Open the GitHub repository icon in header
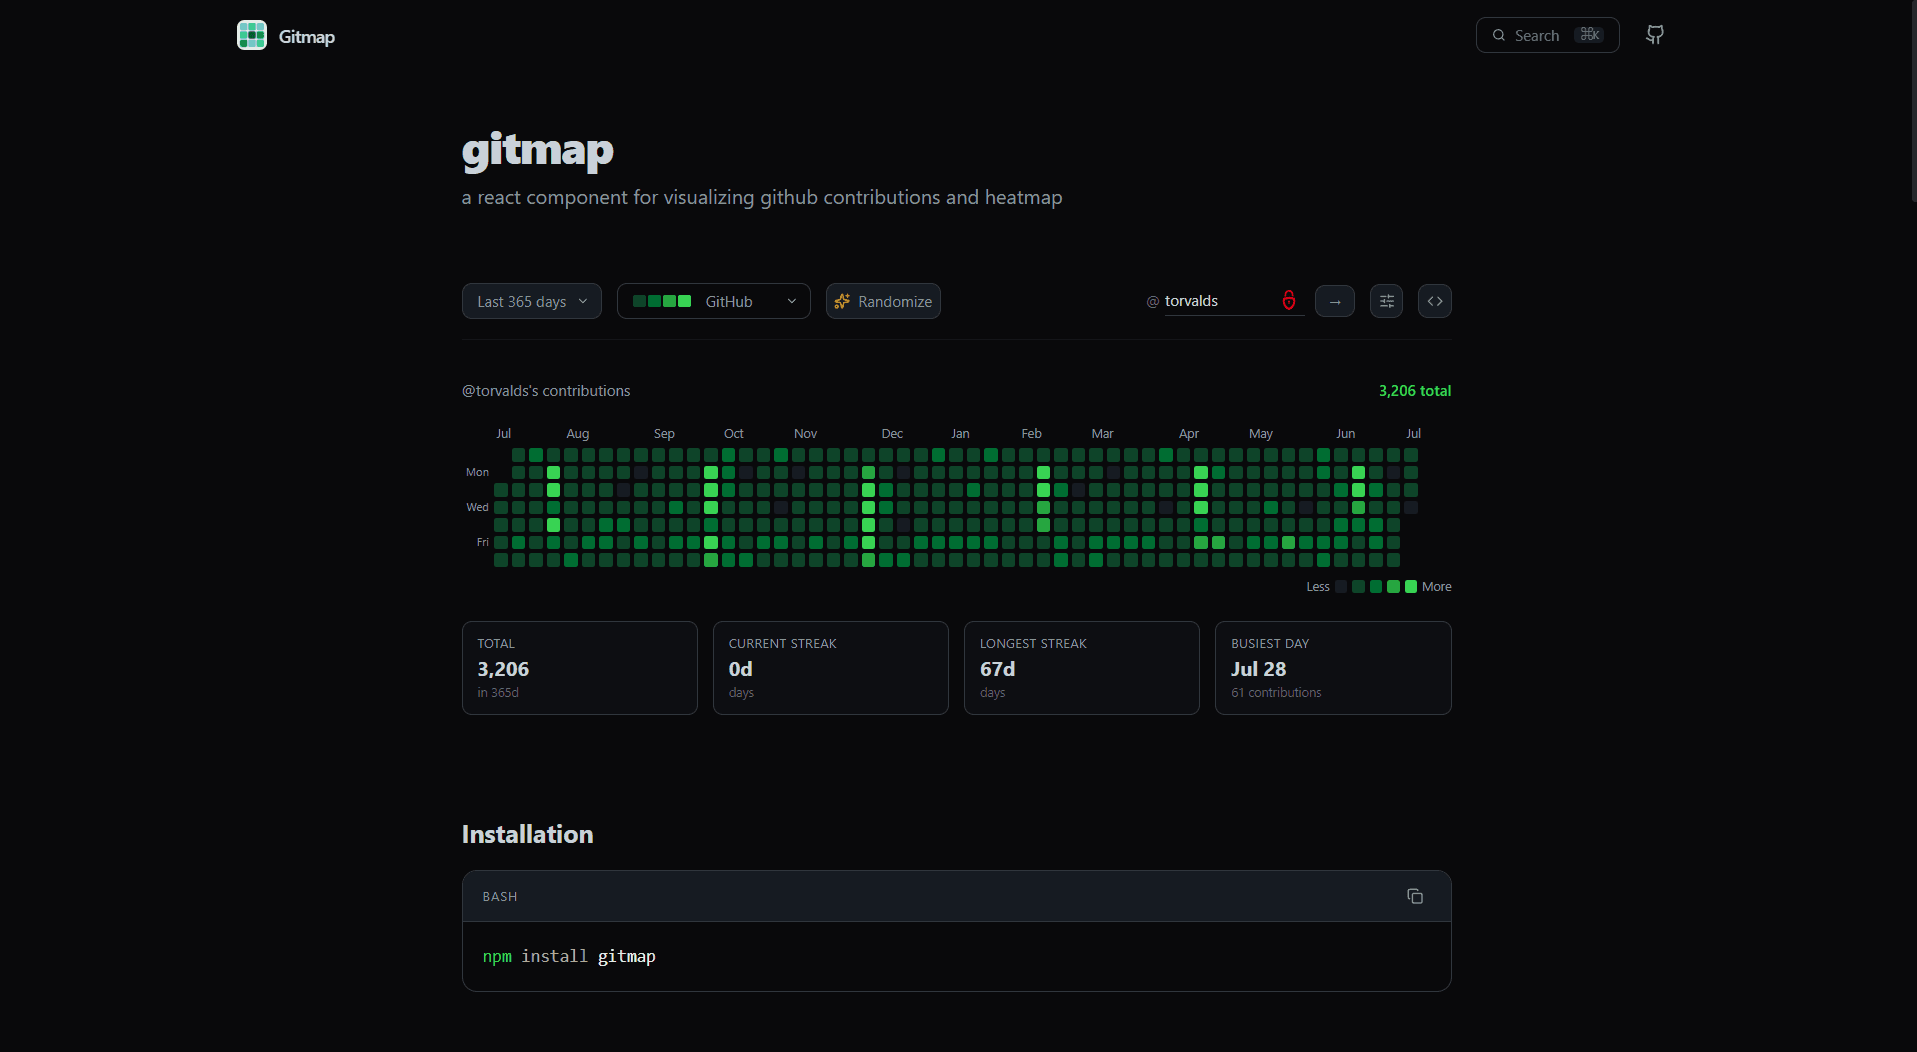 pyautogui.click(x=1655, y=35)
